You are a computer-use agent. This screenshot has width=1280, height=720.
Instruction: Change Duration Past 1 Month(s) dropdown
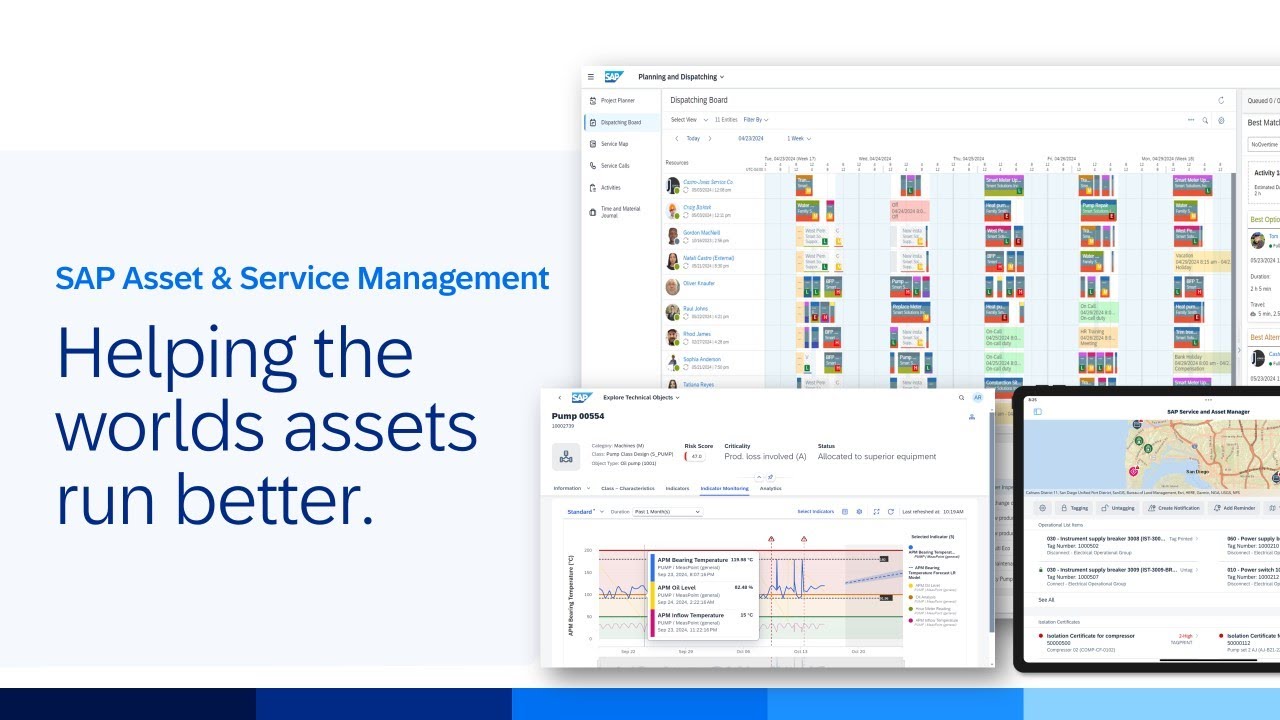coord(668,511)
